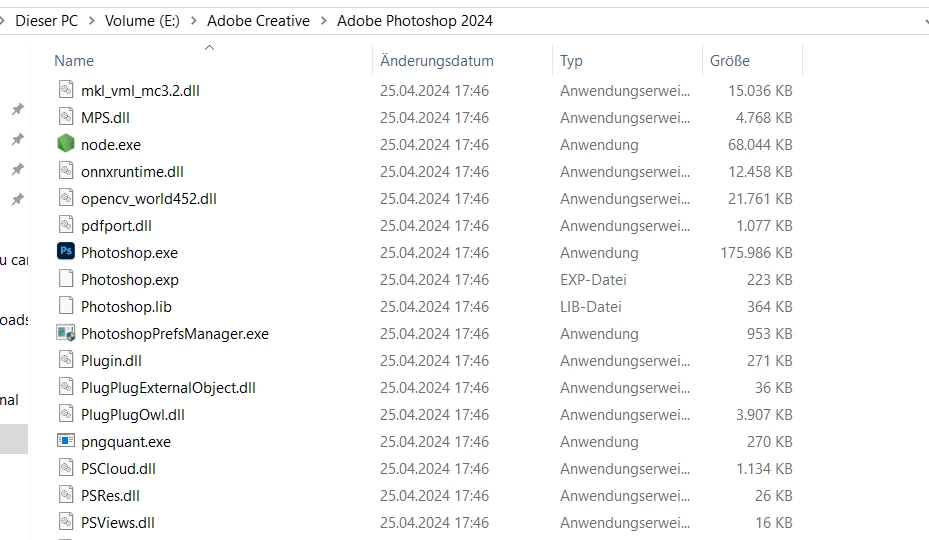Select file name Photoshop.exp
The image size is (929, 540).
(x=130, y=280)
